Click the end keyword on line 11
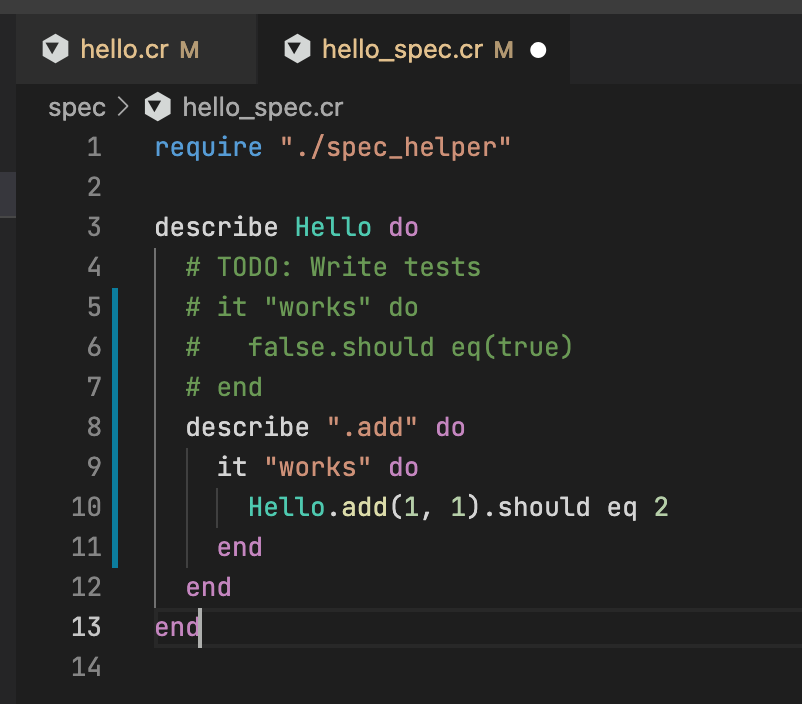802x704 pixels. point(240,547)
